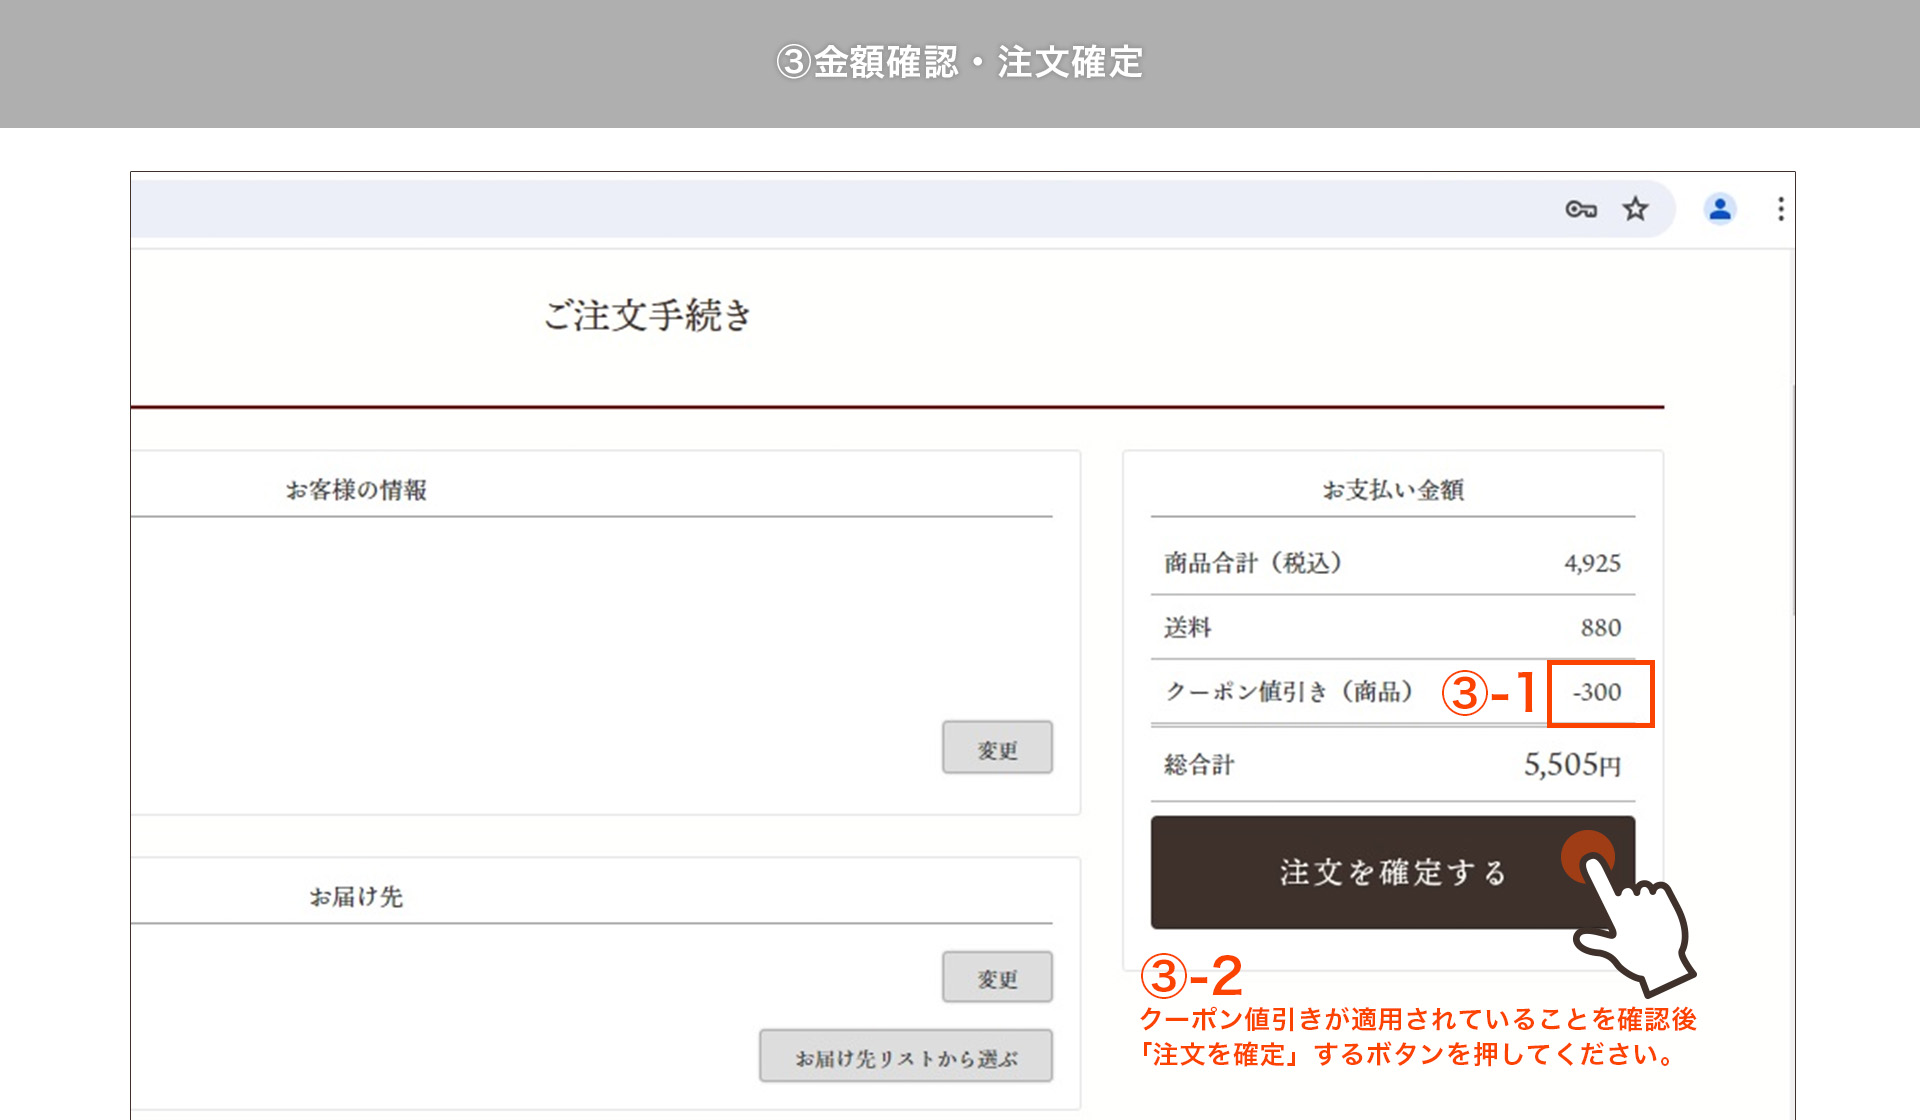Click 変更 in the お届け先 section
1920x1120 pixels.
point(996,977)
